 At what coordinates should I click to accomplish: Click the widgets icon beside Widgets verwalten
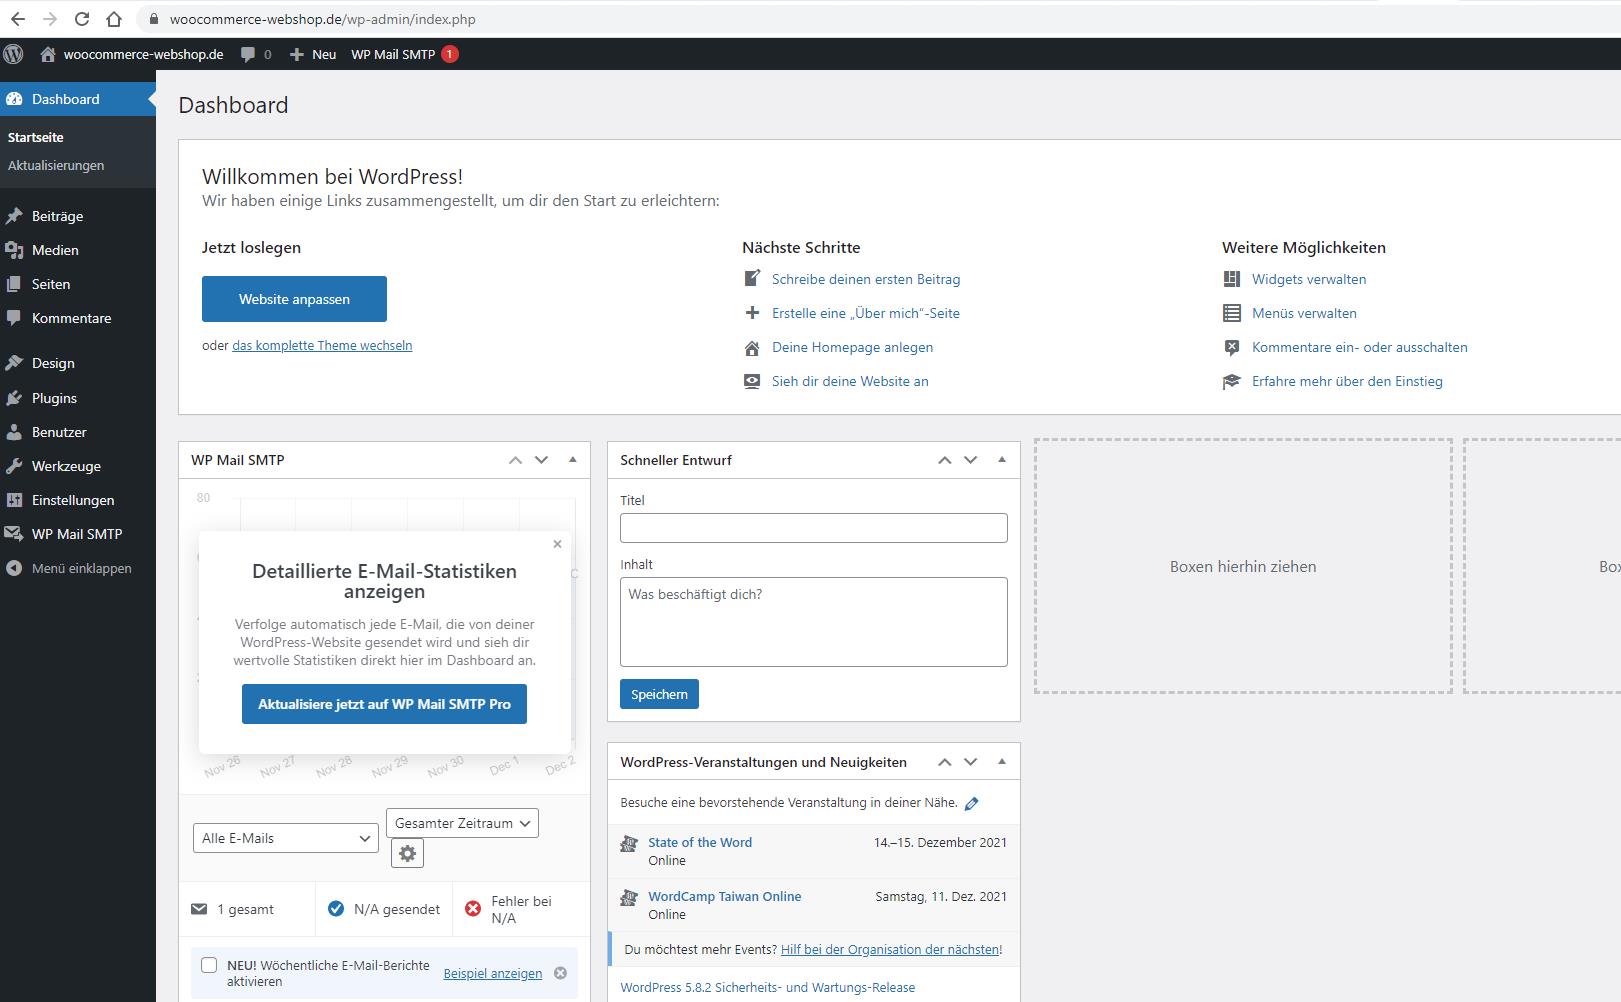point(1232,279)
